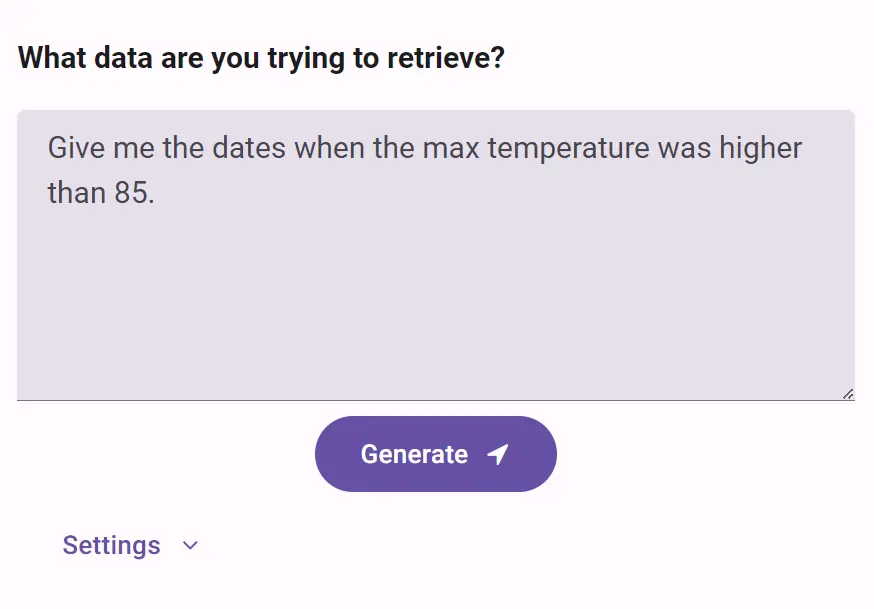Image resolution: width=874 pixels, height=609 pixels.
Task: Click the word "than" on the second line
Action: point(76,192)
